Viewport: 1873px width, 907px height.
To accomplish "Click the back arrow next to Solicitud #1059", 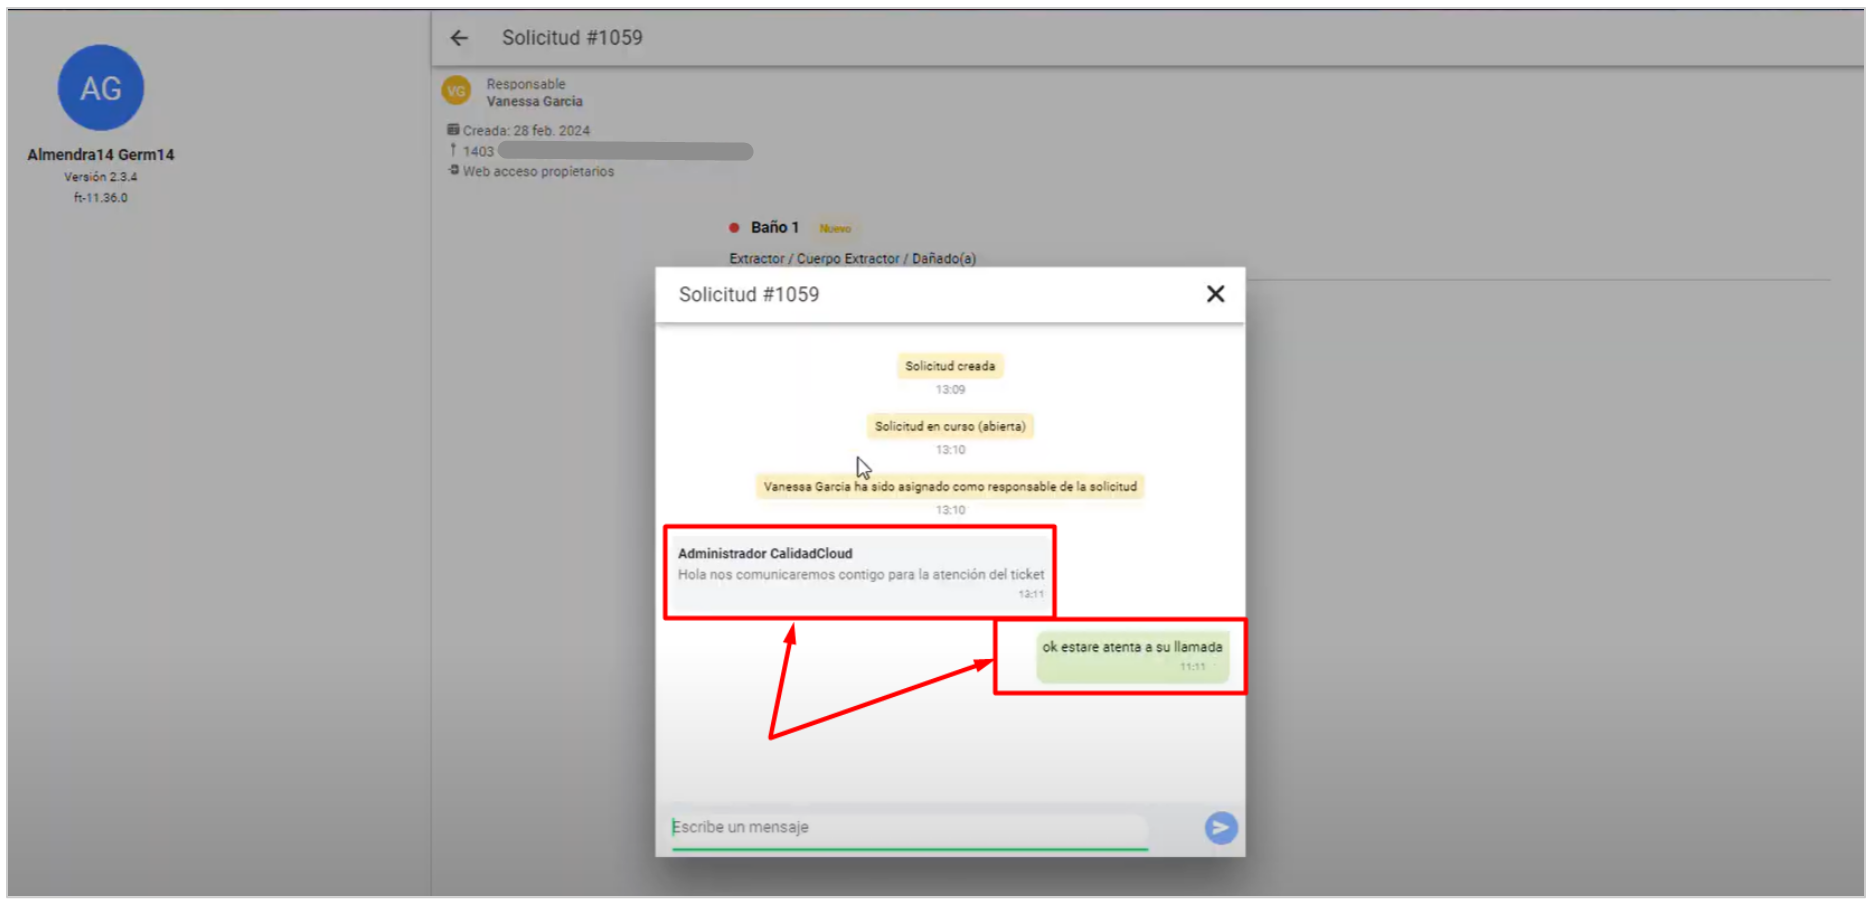I will 459,38.
